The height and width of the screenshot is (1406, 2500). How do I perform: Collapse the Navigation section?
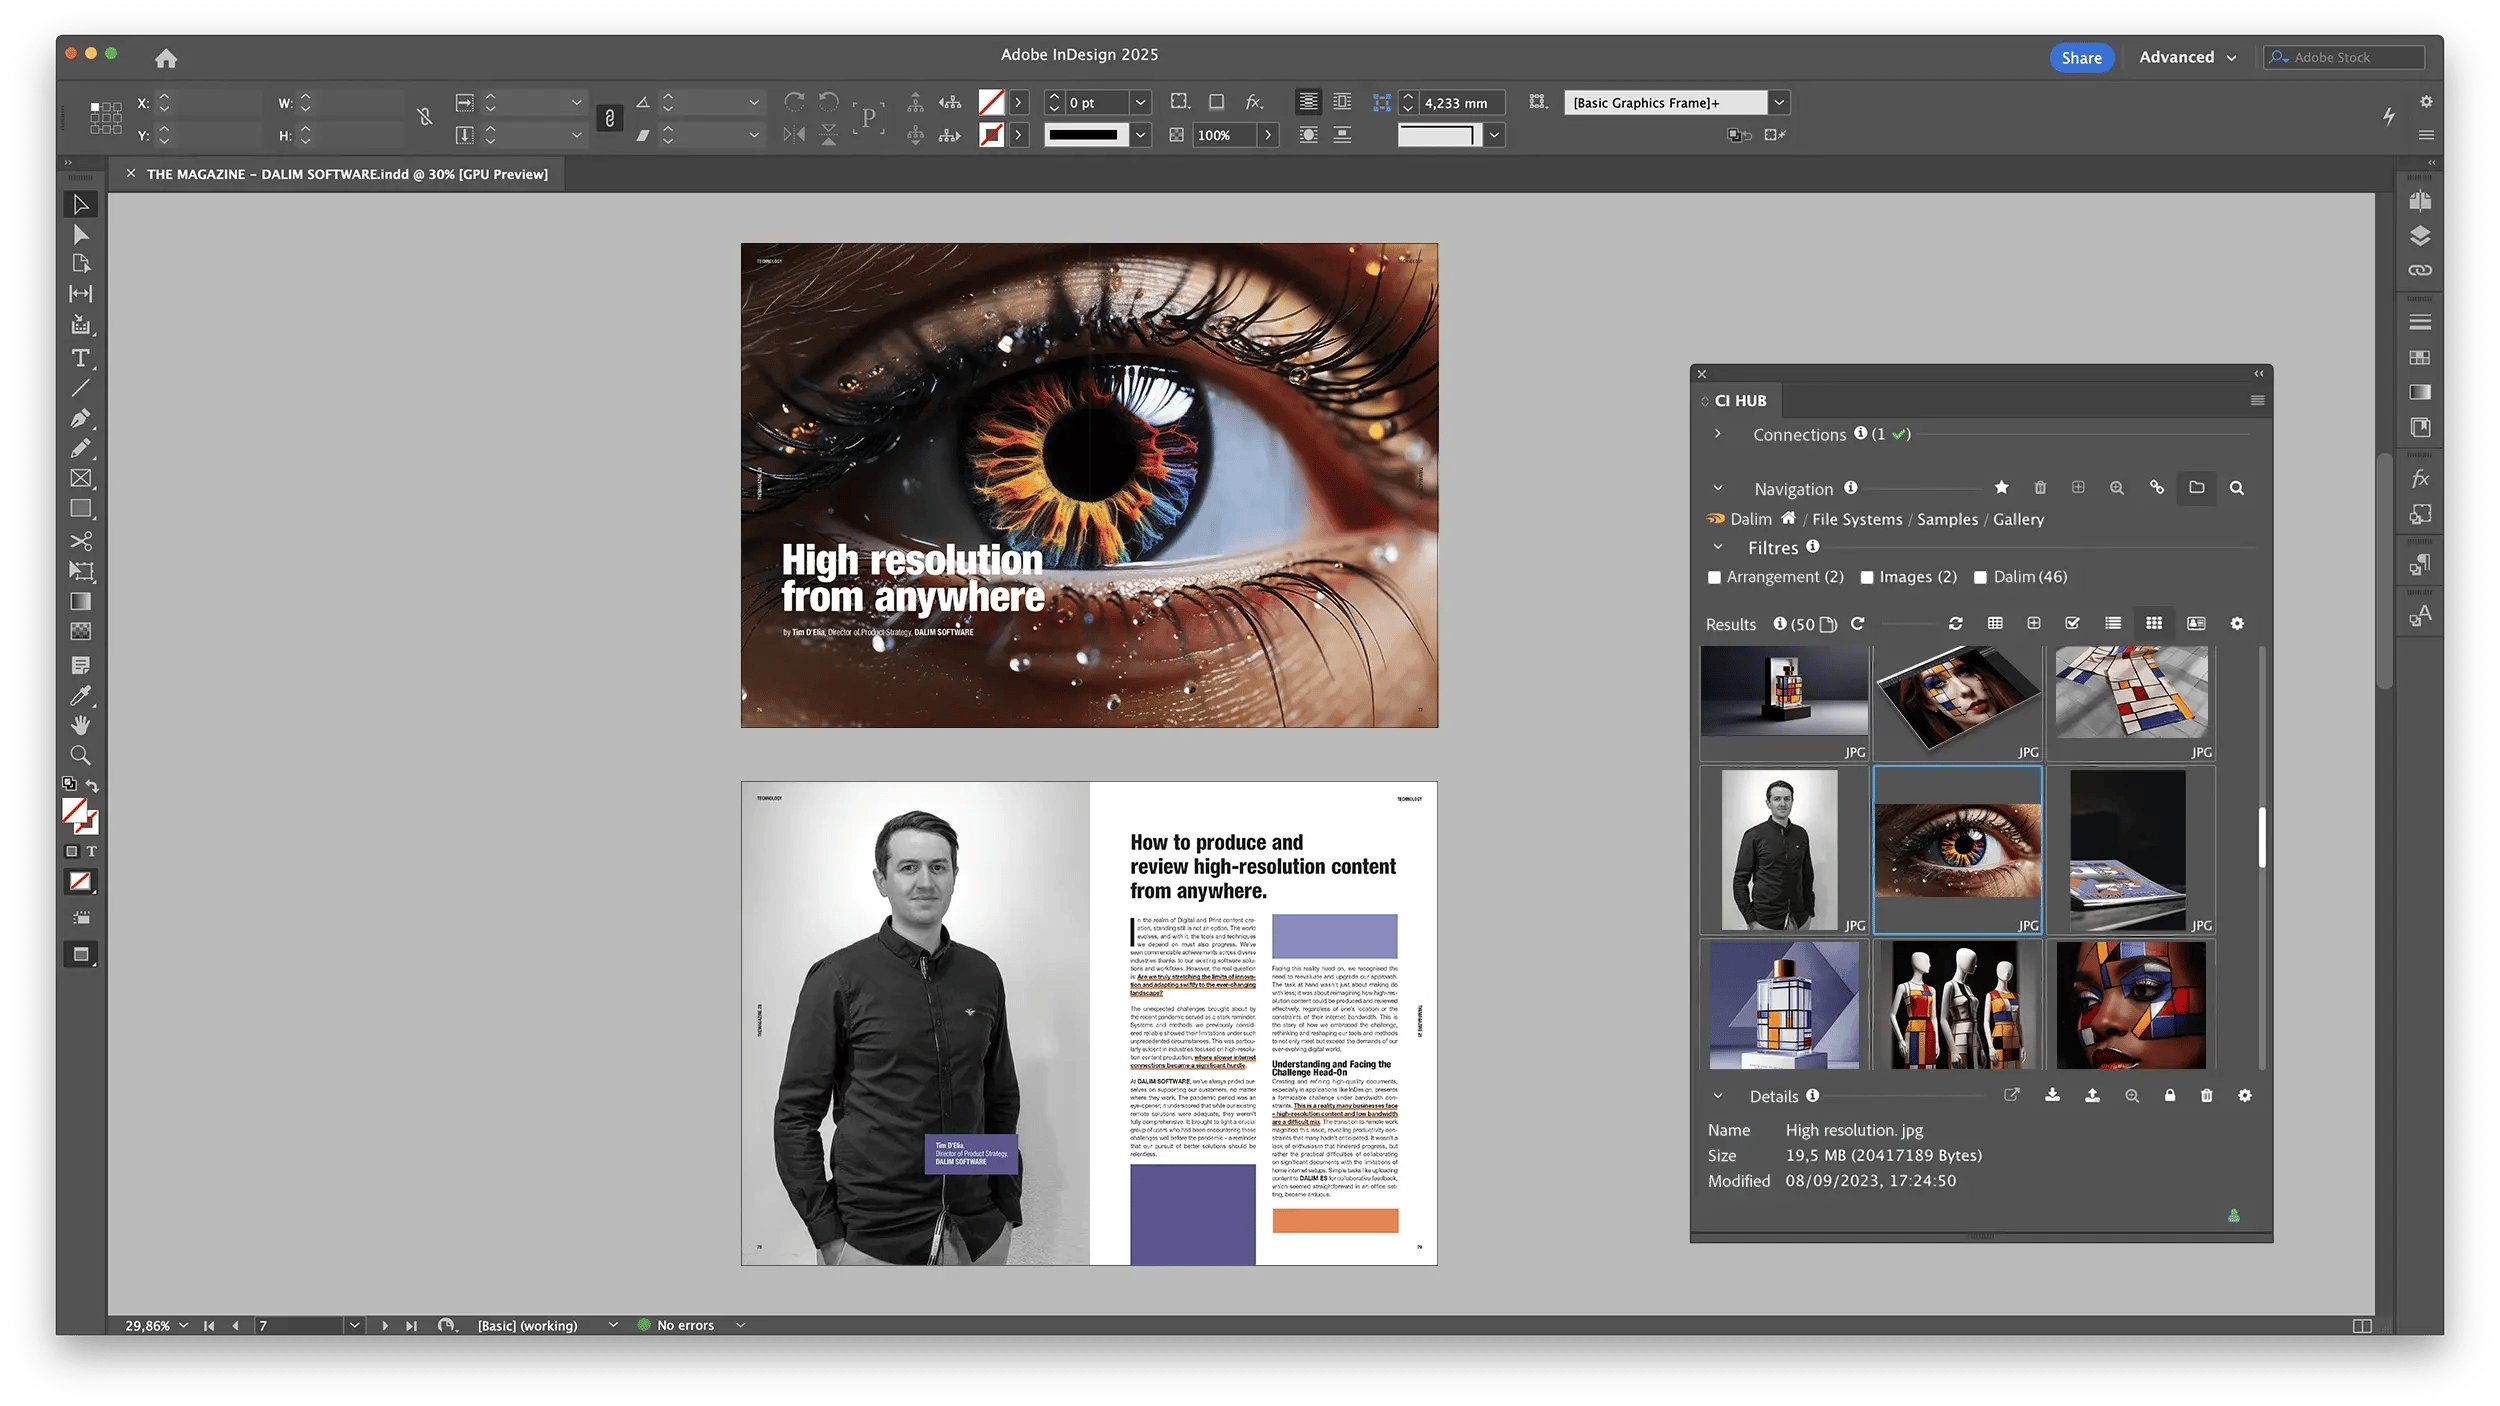pos(1717,489)
